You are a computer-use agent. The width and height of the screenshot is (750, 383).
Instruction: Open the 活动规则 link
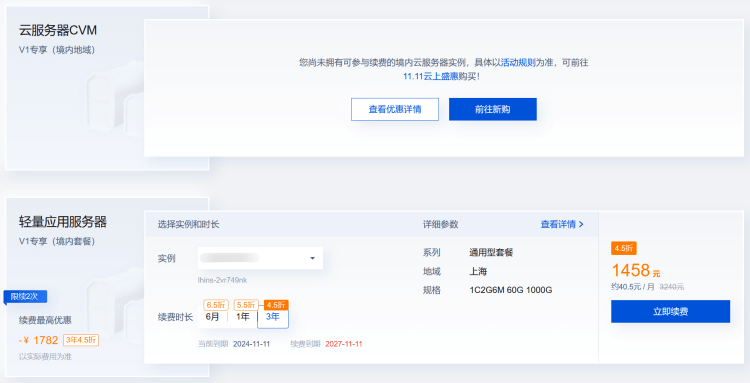518,63
